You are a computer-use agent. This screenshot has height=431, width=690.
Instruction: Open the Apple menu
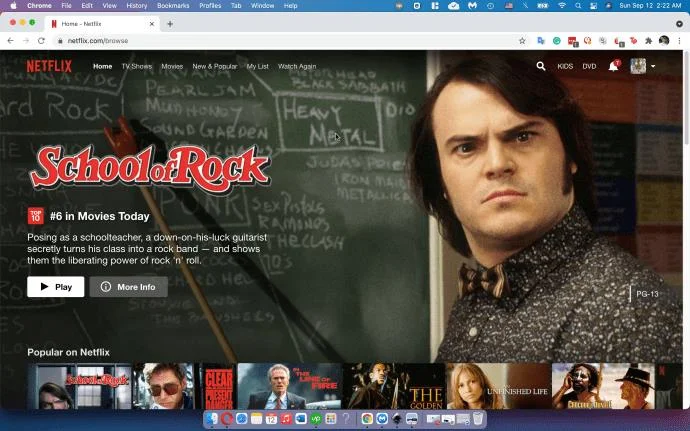point(13,6)
